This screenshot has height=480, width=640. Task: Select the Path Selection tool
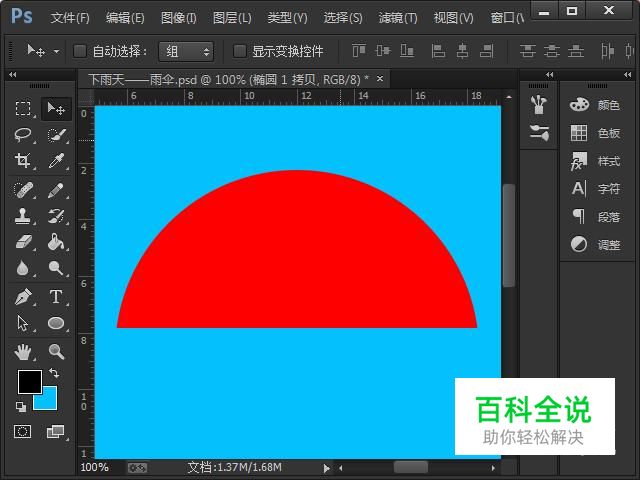click(x=23, y=323)
